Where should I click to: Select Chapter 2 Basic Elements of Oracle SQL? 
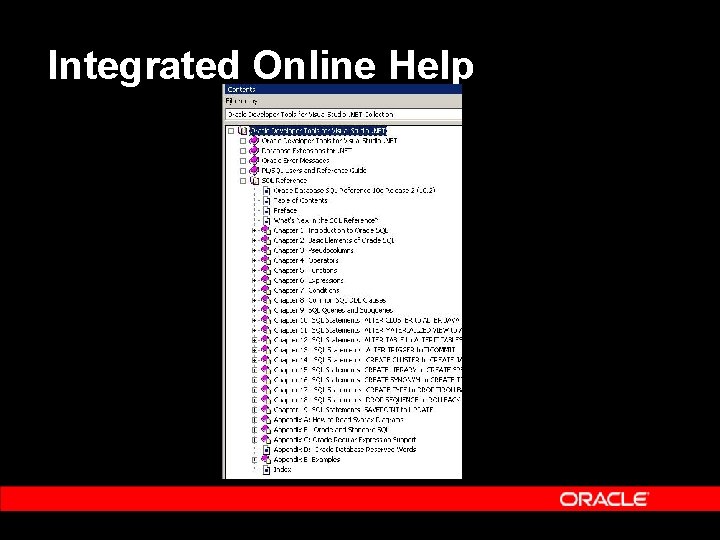pos(334,241)
